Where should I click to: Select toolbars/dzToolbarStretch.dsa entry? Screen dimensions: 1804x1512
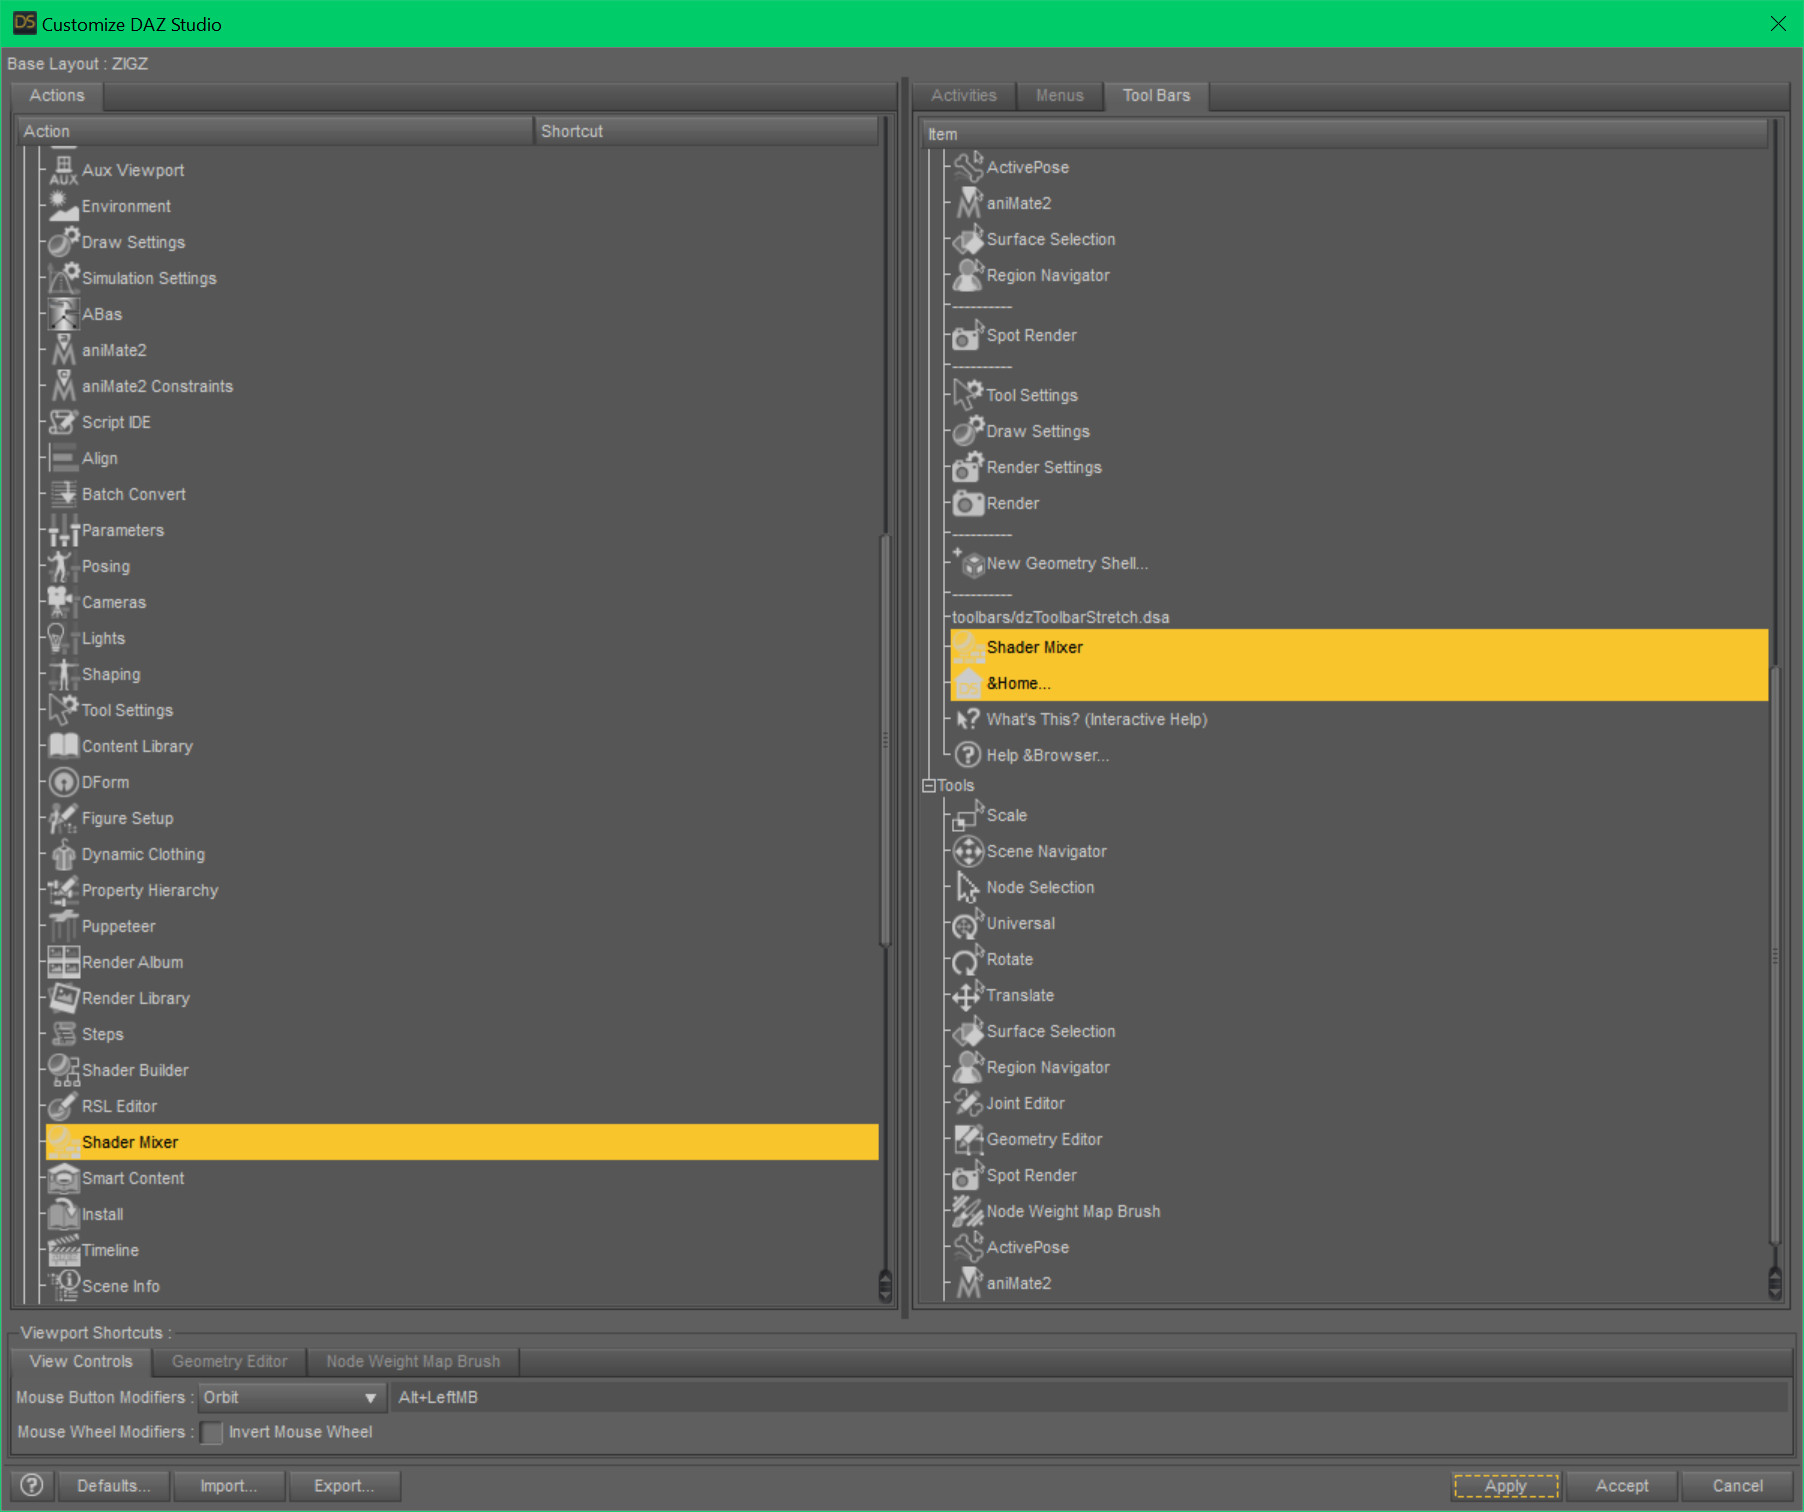point(1060,617)
